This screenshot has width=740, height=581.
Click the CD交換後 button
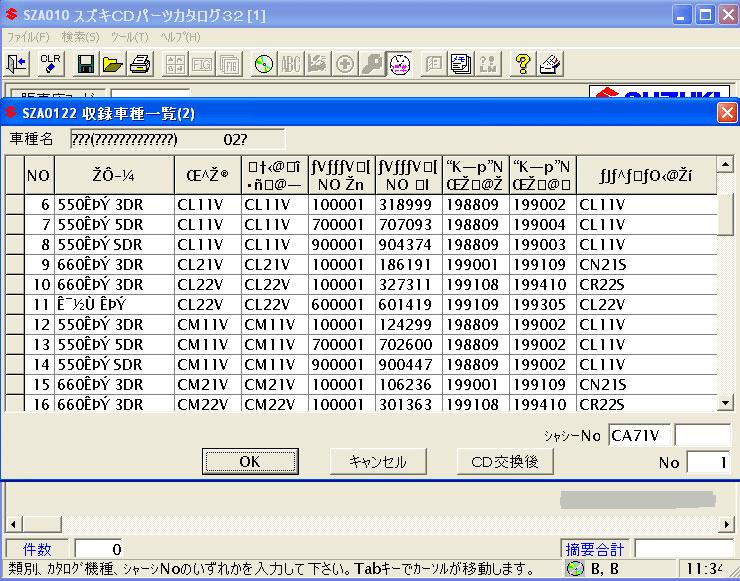(505, 461)
